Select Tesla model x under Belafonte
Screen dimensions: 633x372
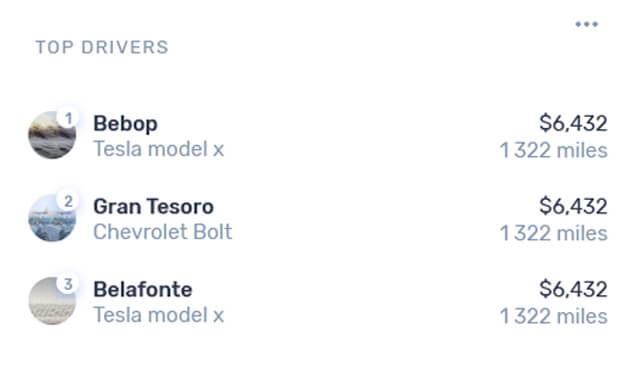point(159,315)
